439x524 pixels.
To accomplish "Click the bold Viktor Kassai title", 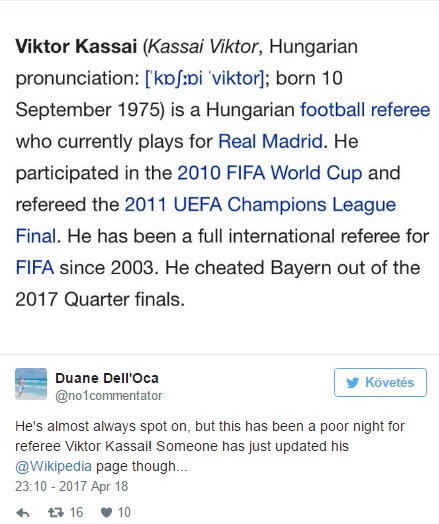I will pos(76,46).
